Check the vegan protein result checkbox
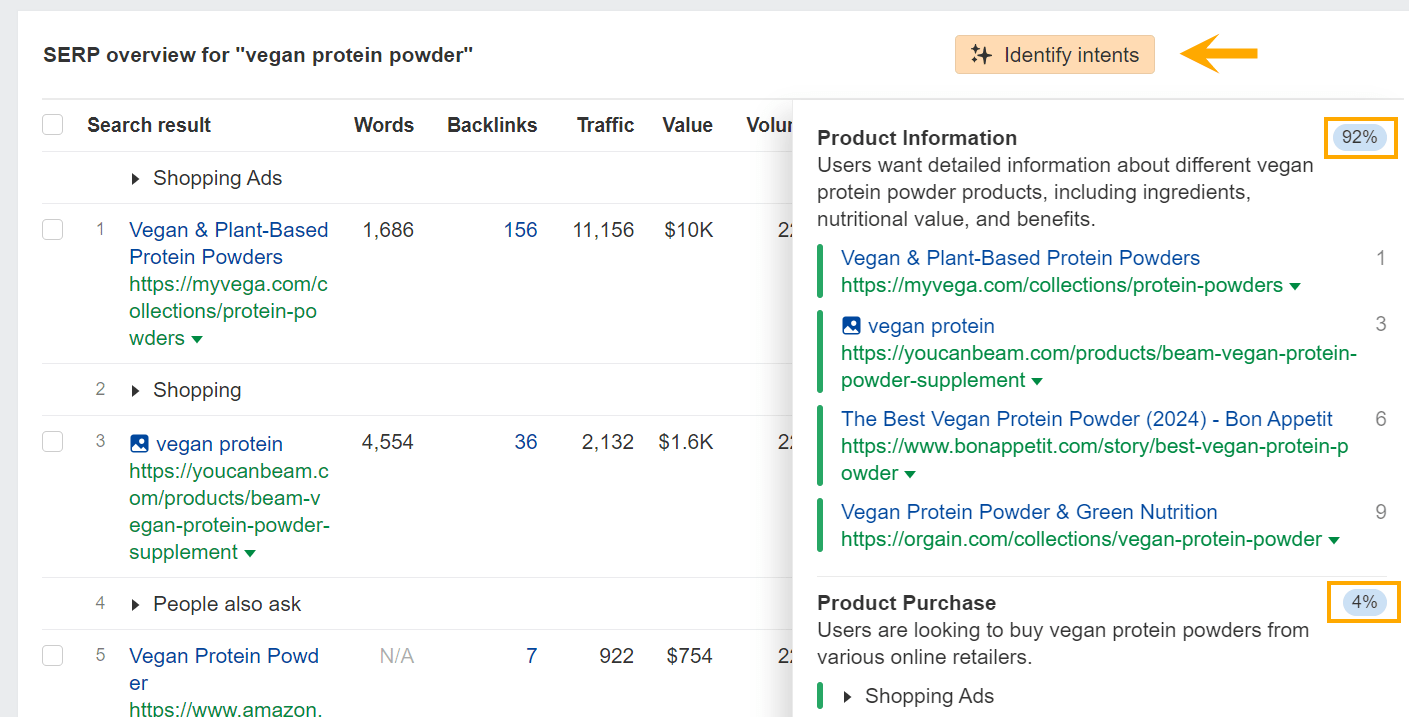Image resolution: width=1409 pixels, height=717 pixels. pos(52,441)
